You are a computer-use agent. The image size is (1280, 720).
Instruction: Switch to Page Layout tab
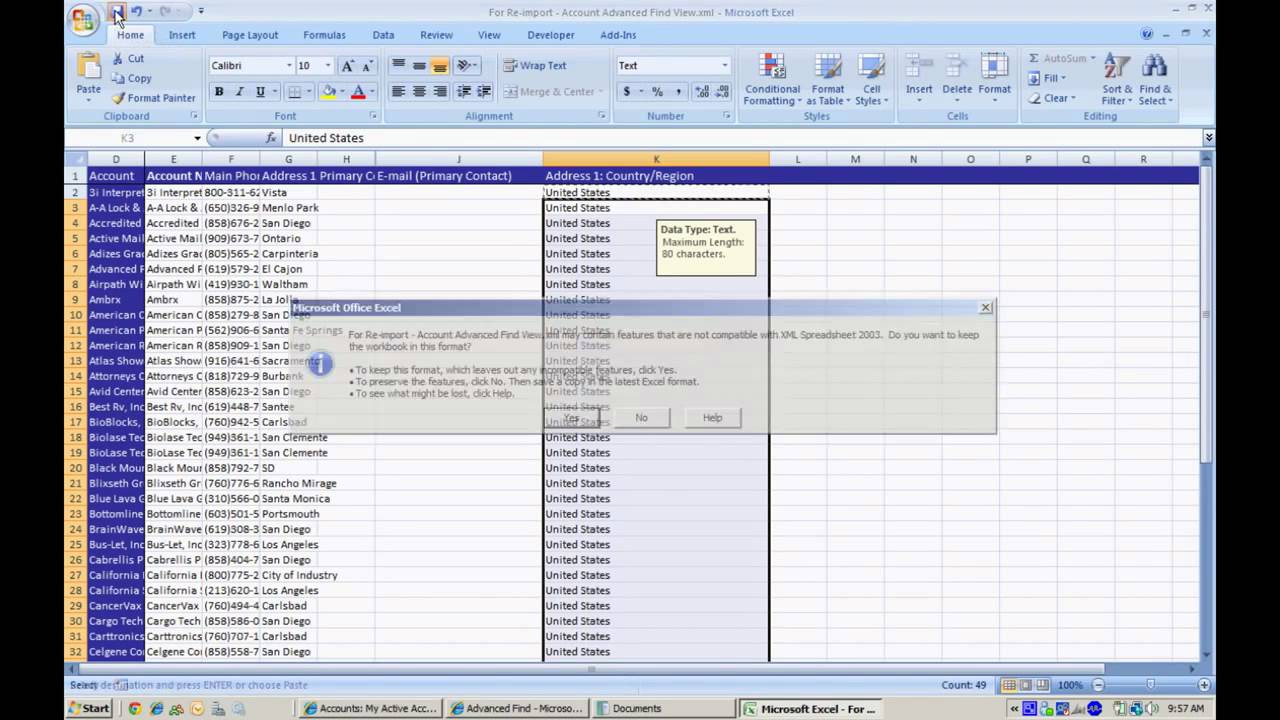tap(250, 35)
